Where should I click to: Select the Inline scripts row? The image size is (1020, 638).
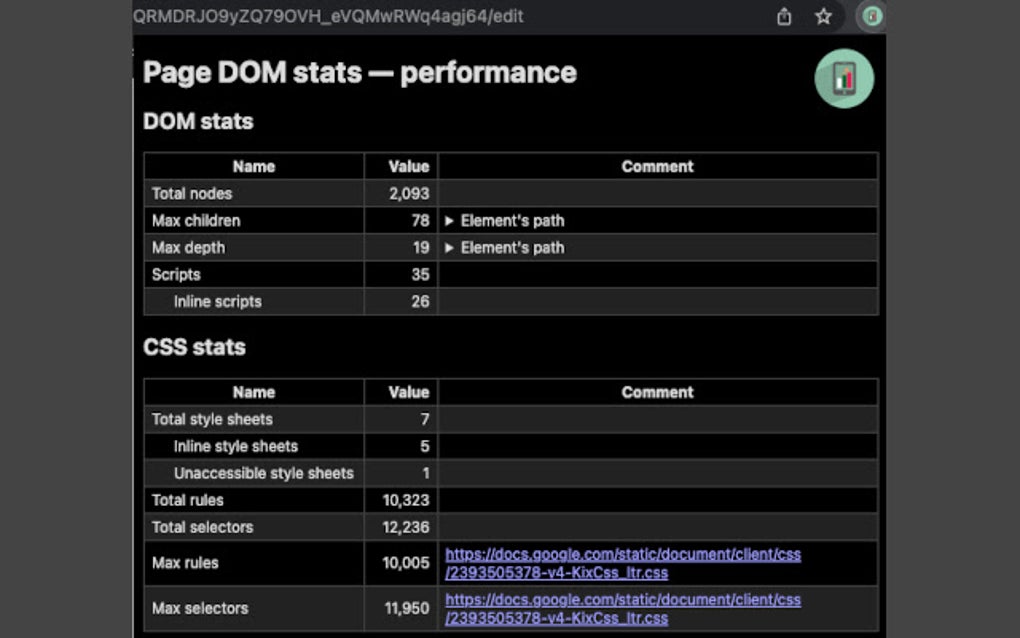(x=253, y=301)
